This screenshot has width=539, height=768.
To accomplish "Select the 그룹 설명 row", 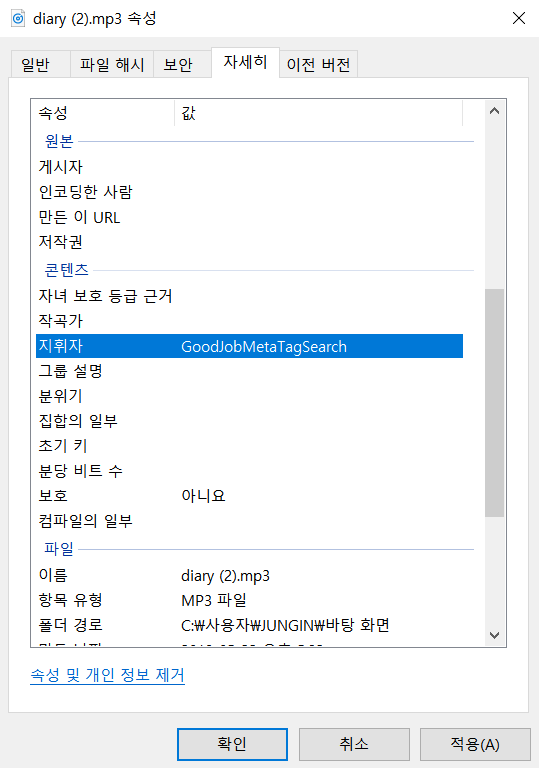I will (249, 371).
